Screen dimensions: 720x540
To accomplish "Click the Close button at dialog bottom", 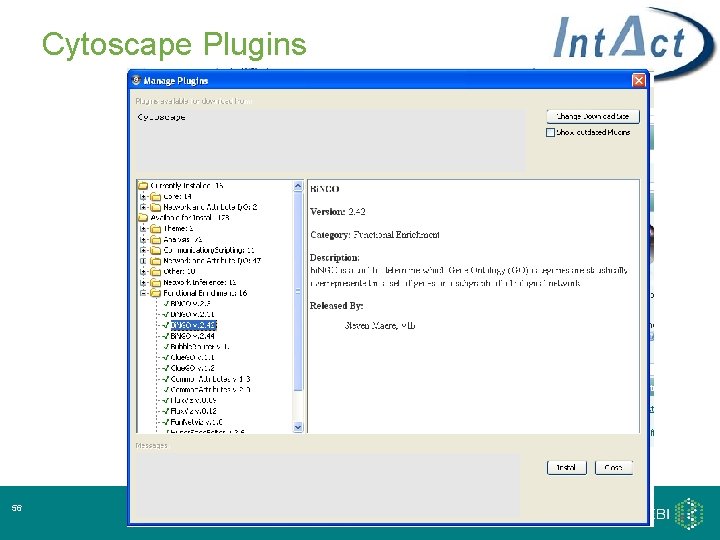I will (614, 467).
